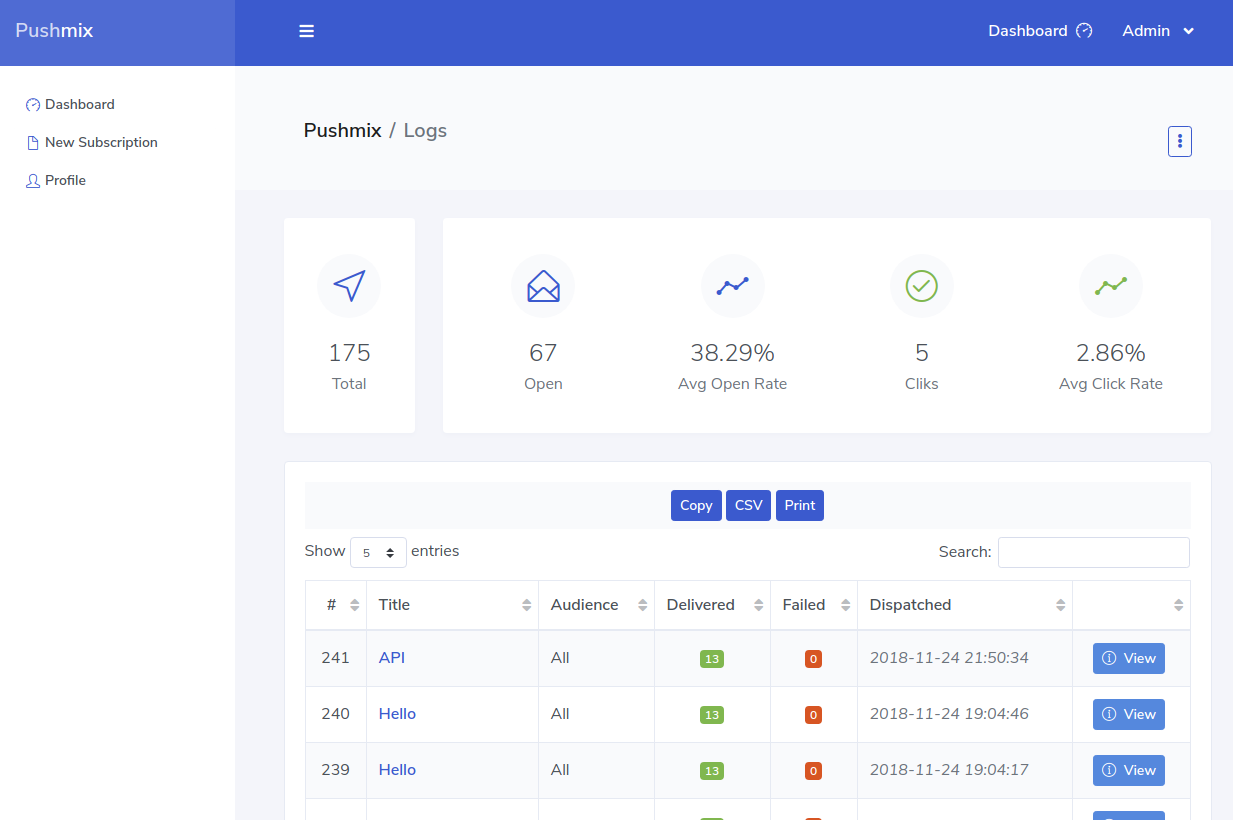Expand the Admin user dropdown

click(1158, 31)
